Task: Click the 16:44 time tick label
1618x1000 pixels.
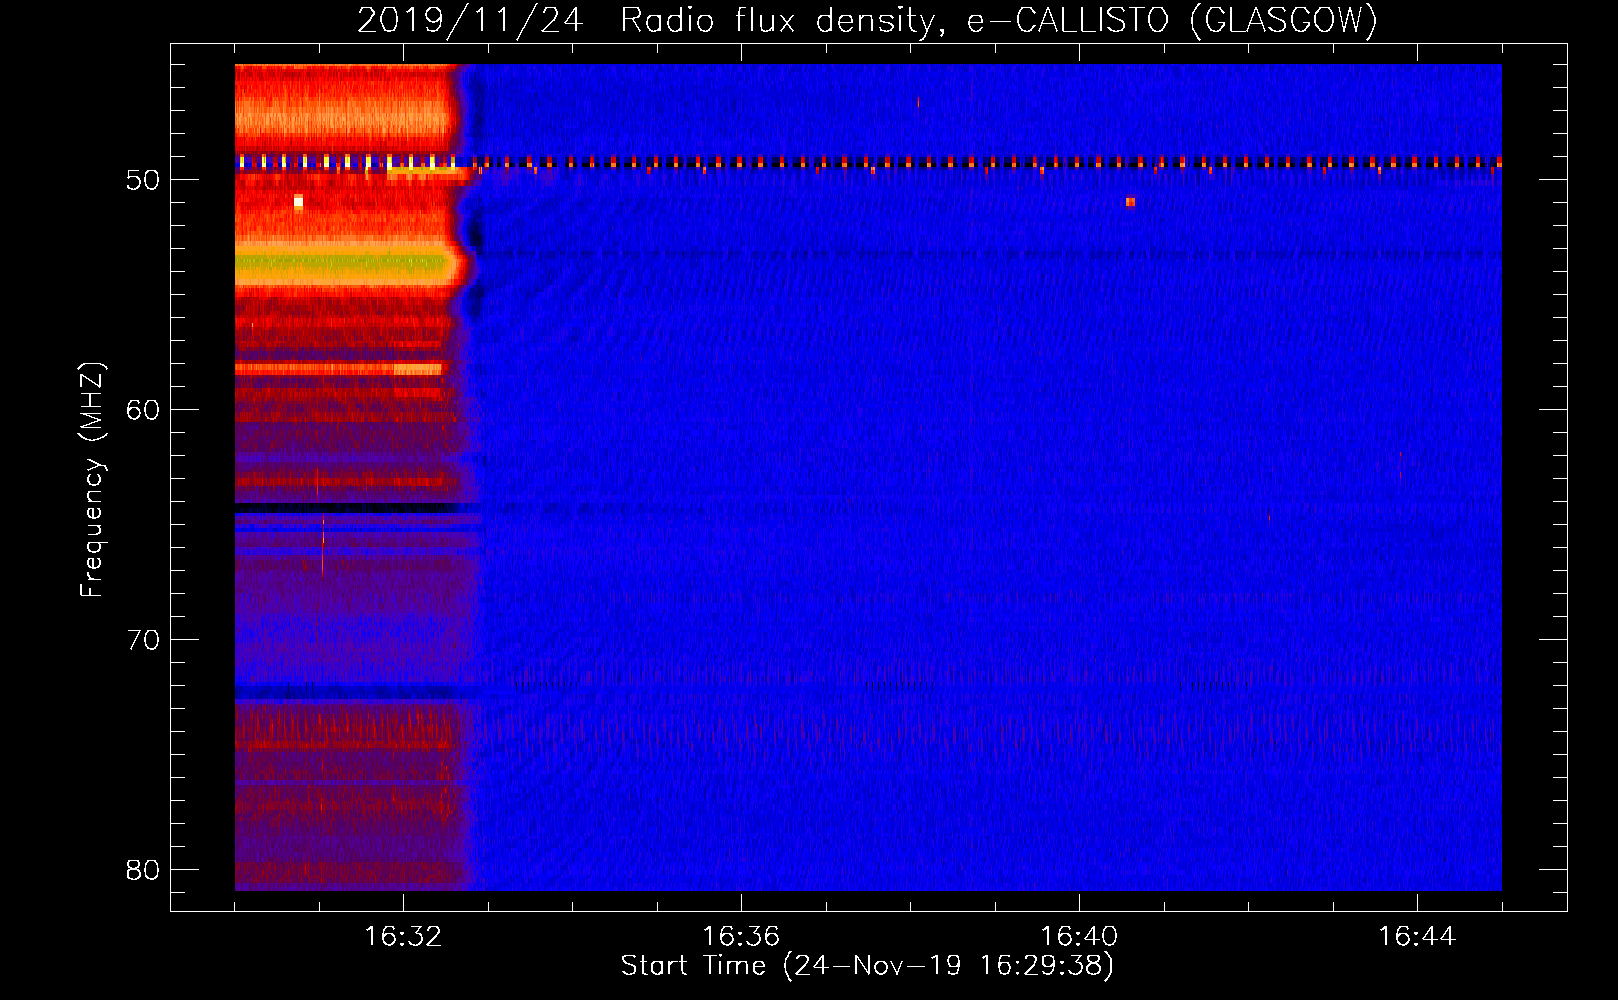Action: (1417, 937)
